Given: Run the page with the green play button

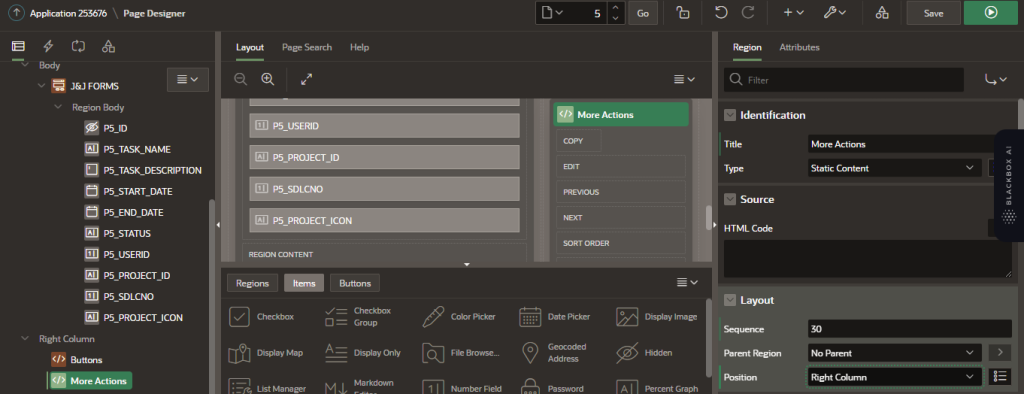Looking at the screenshot, I should pyautogui.click(x=991, y=12).
